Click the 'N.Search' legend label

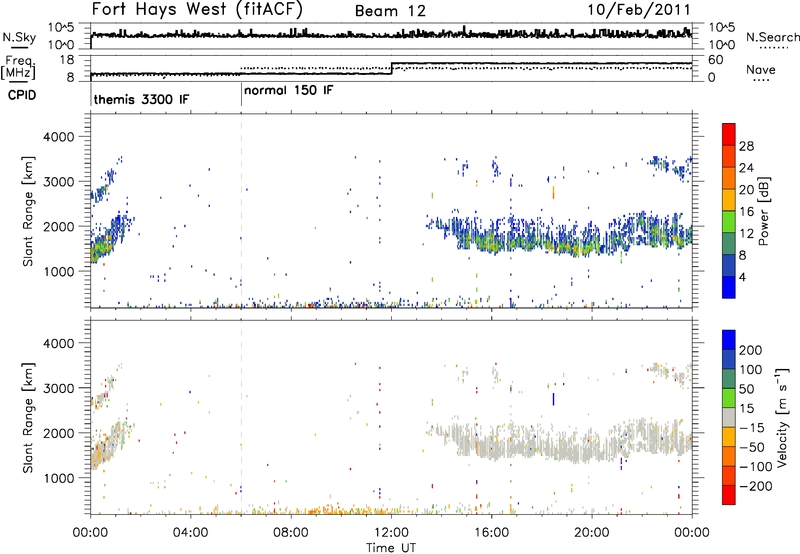(772, 37)
